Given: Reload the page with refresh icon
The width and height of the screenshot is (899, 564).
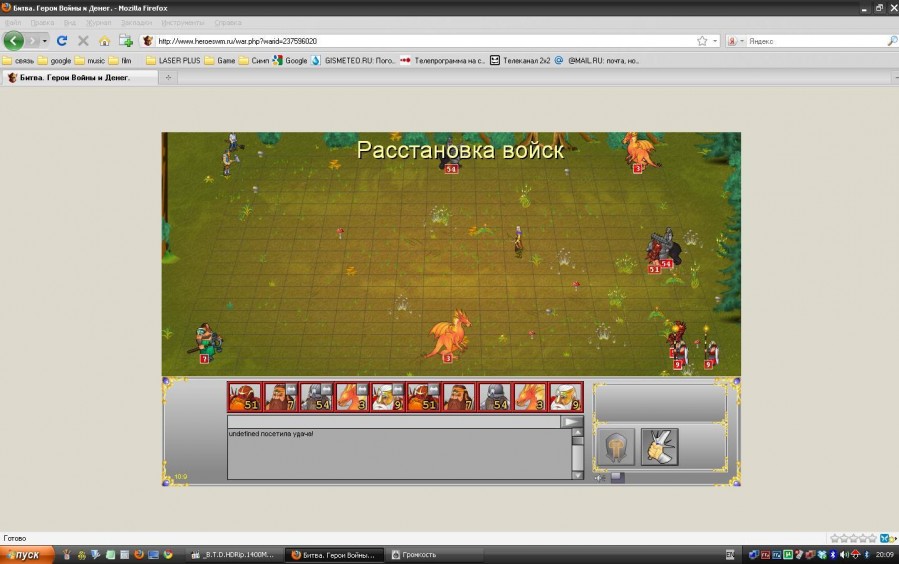Looking at the screenshot, I should click(x=62, y=41).
